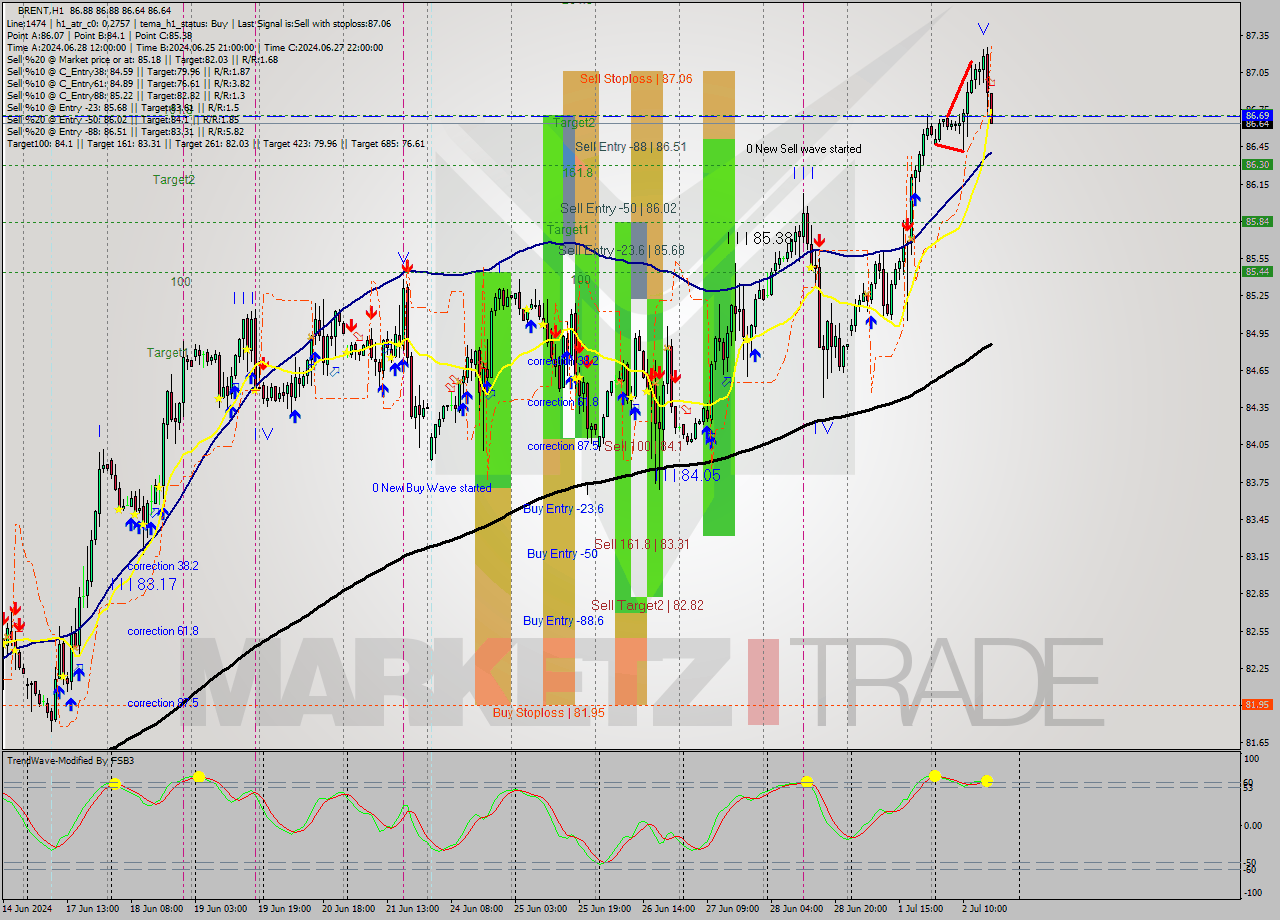This screenshot has height=920, width=1280.
Task: Click the '19 Jun 19:00' time label
Action: 286,909
